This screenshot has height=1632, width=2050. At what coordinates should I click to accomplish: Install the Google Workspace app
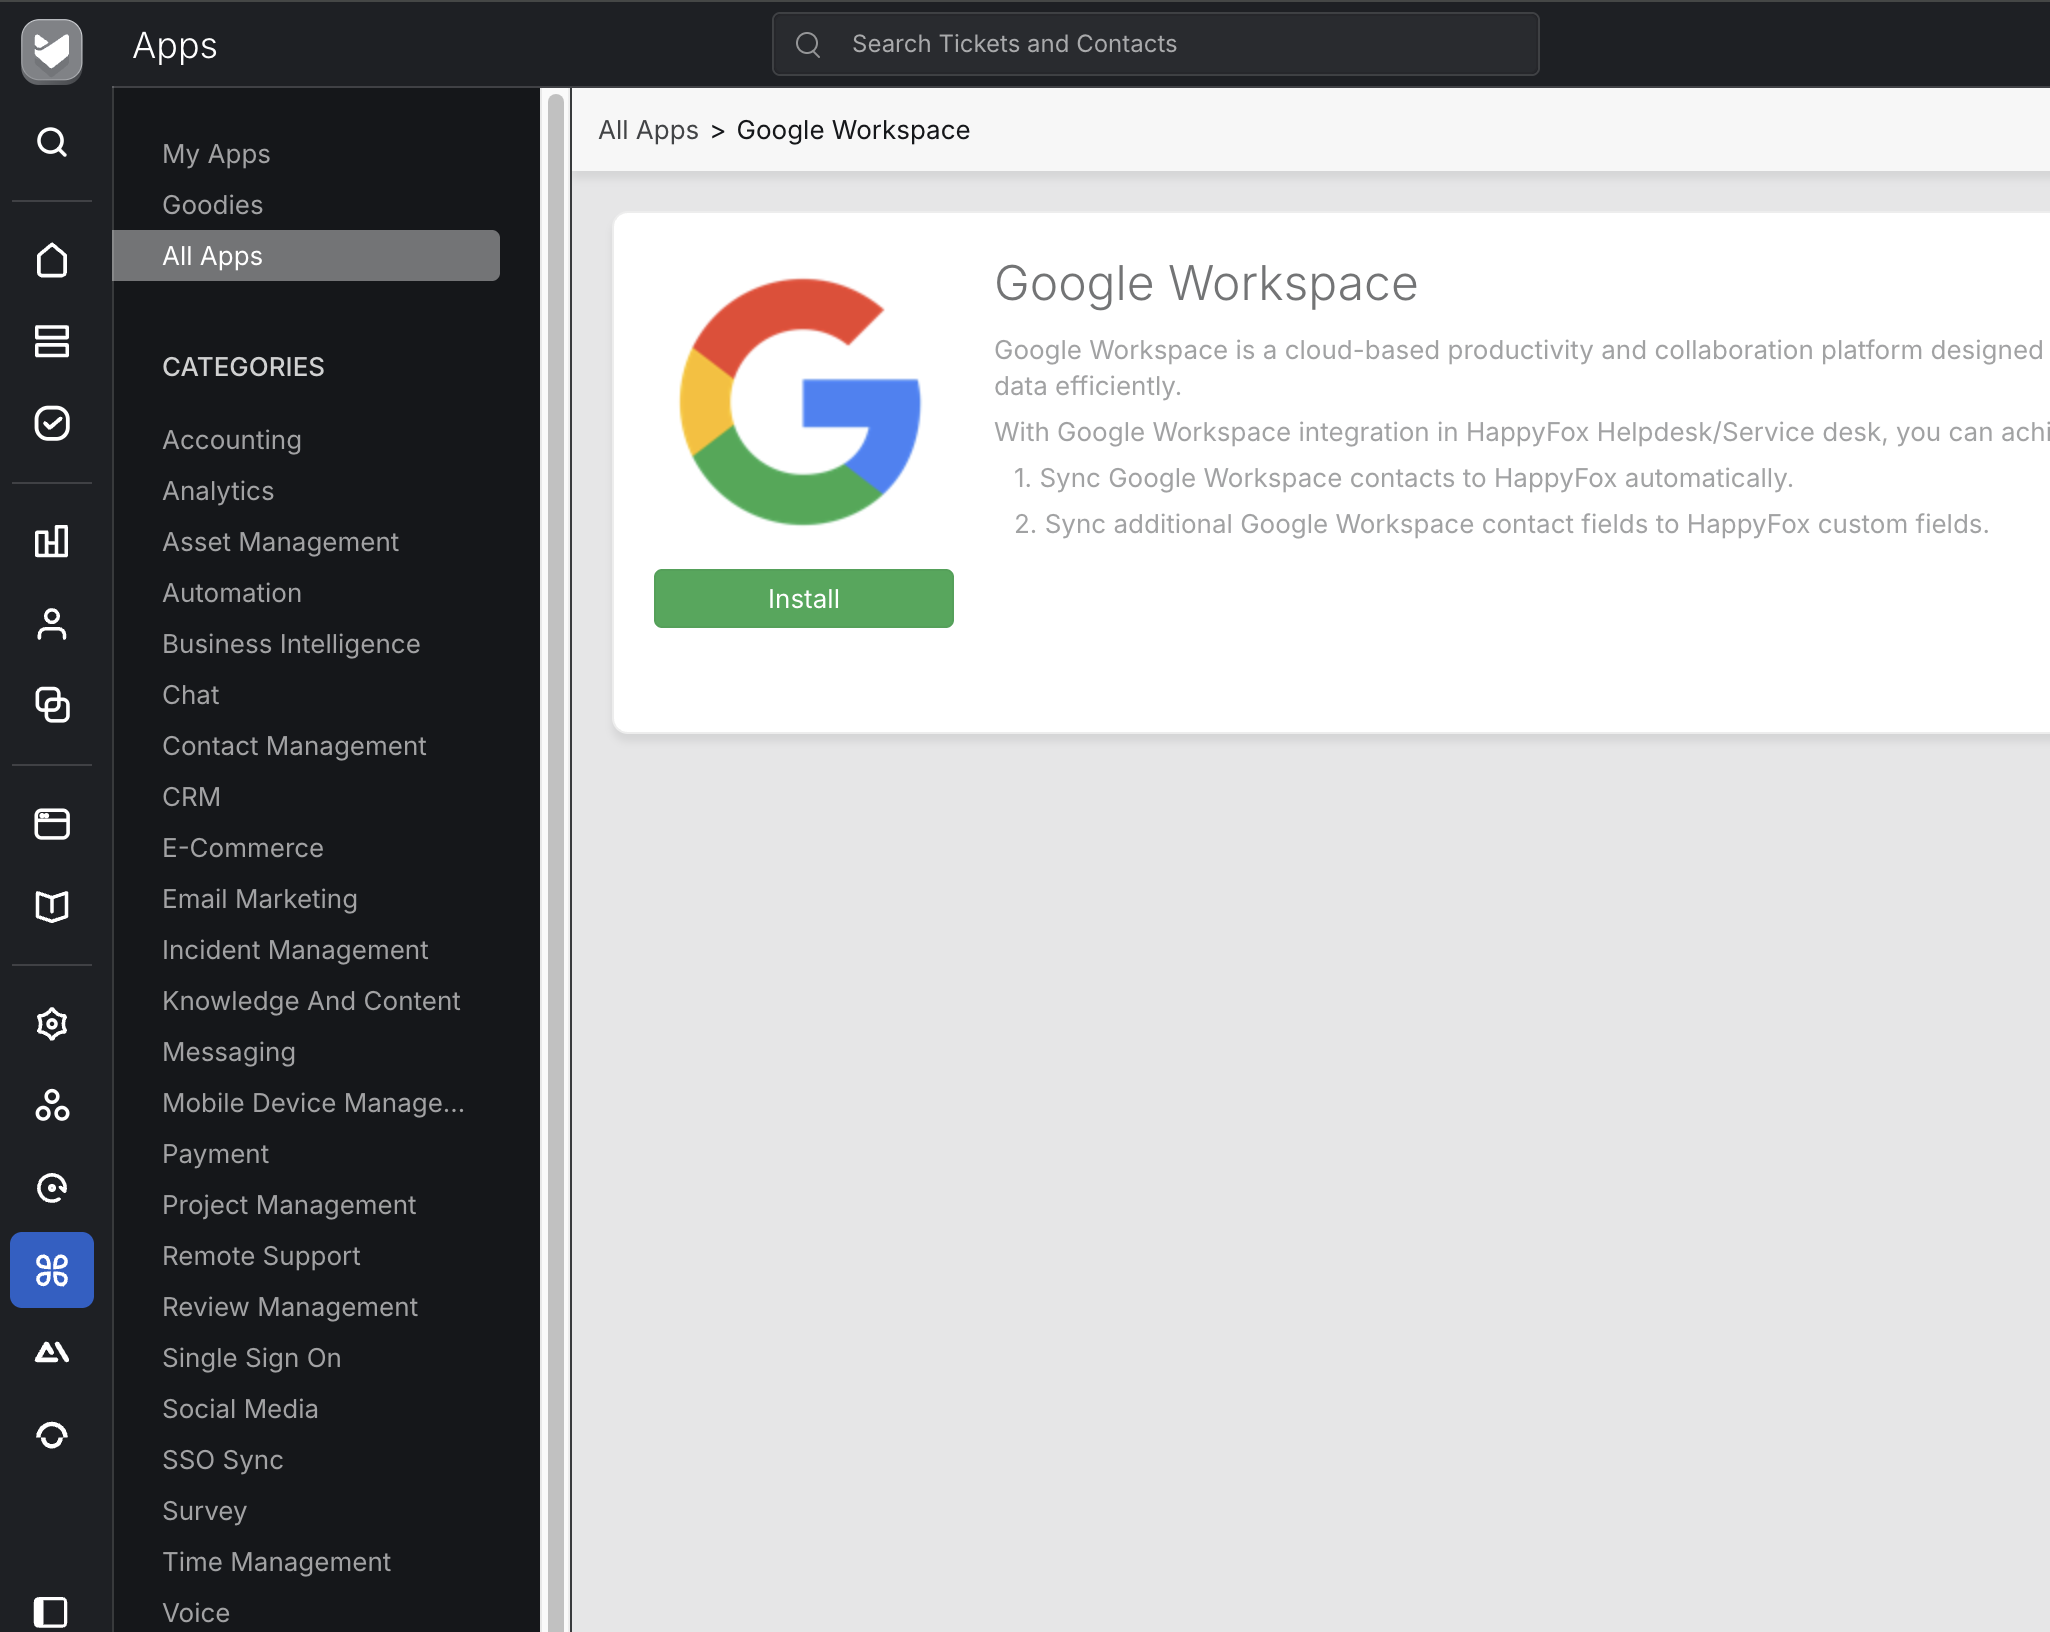coord(804,599)
